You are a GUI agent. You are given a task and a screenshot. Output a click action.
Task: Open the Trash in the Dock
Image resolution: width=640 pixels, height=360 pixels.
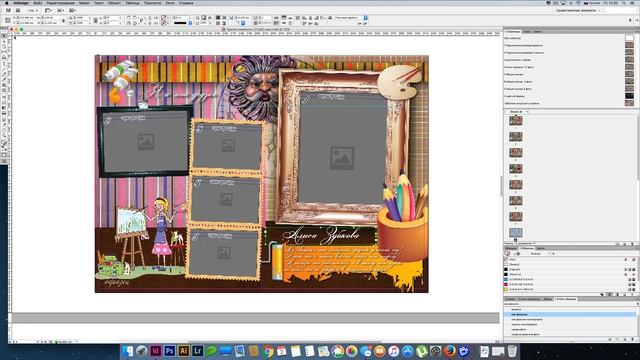[512, 351]
